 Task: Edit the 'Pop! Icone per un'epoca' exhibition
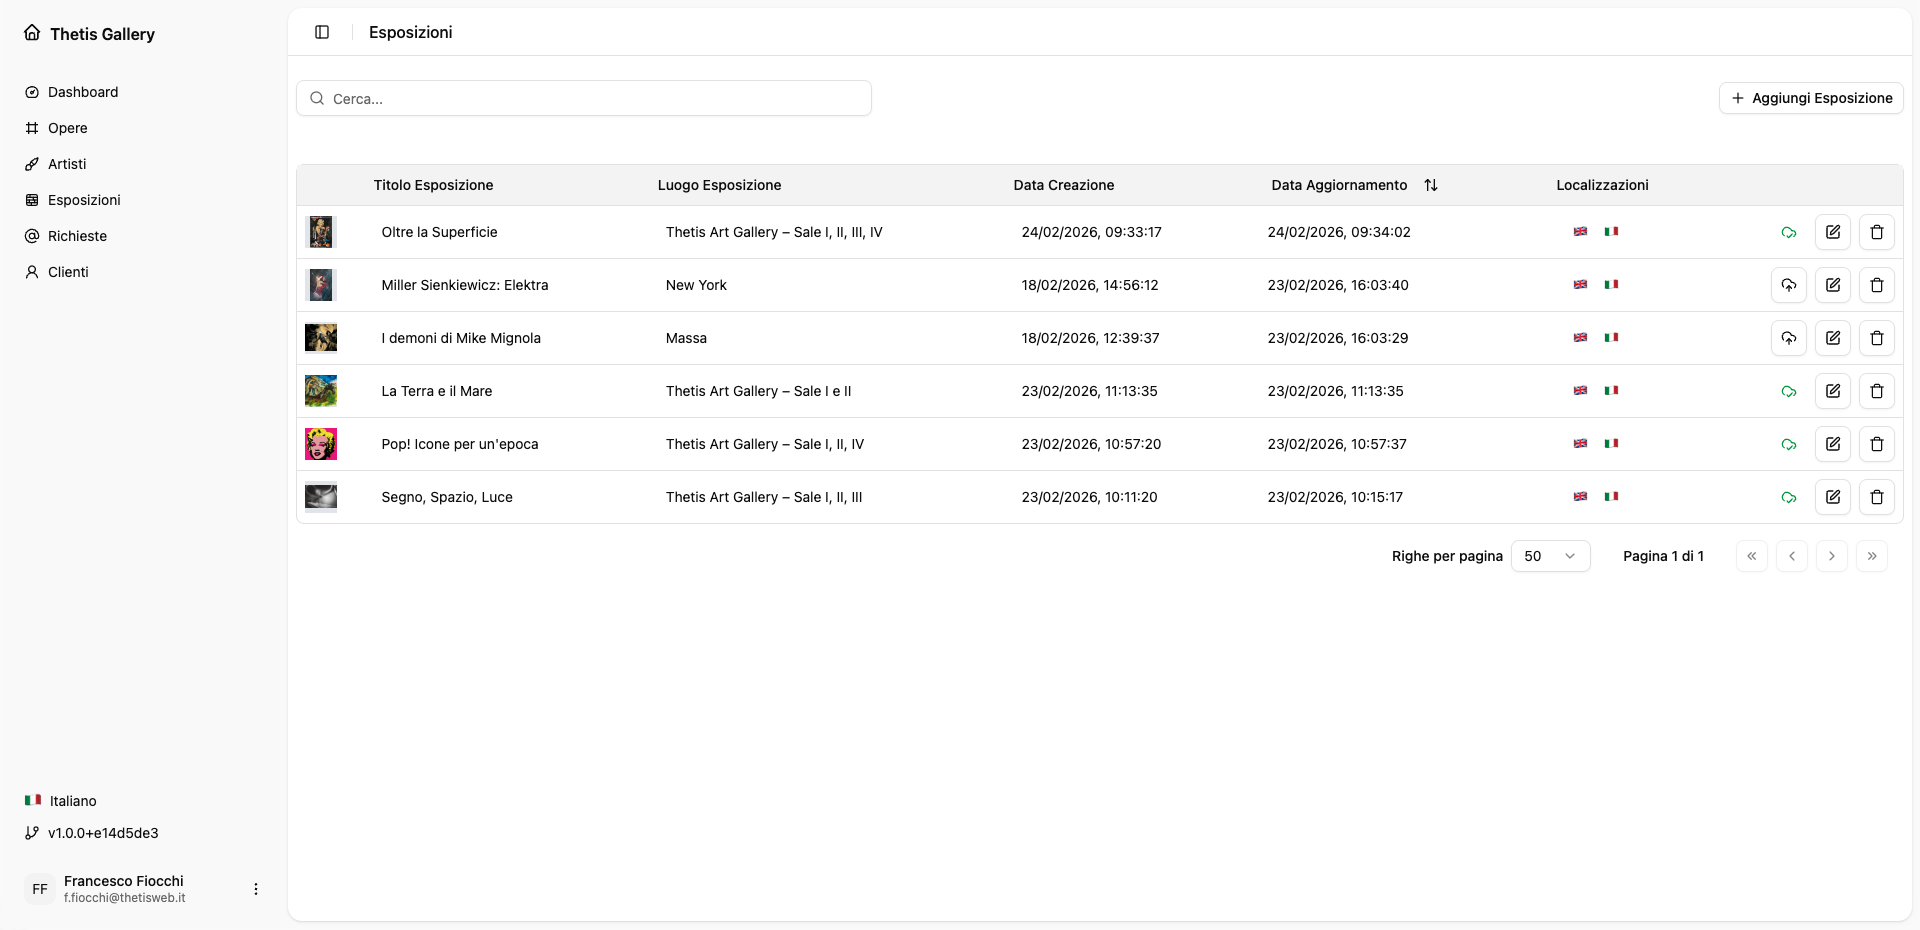(x=1832, y=444)
